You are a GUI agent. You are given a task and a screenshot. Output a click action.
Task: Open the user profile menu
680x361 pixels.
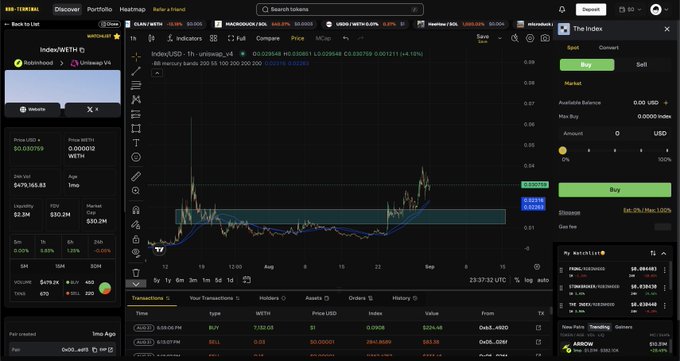[x=659, y=9]
